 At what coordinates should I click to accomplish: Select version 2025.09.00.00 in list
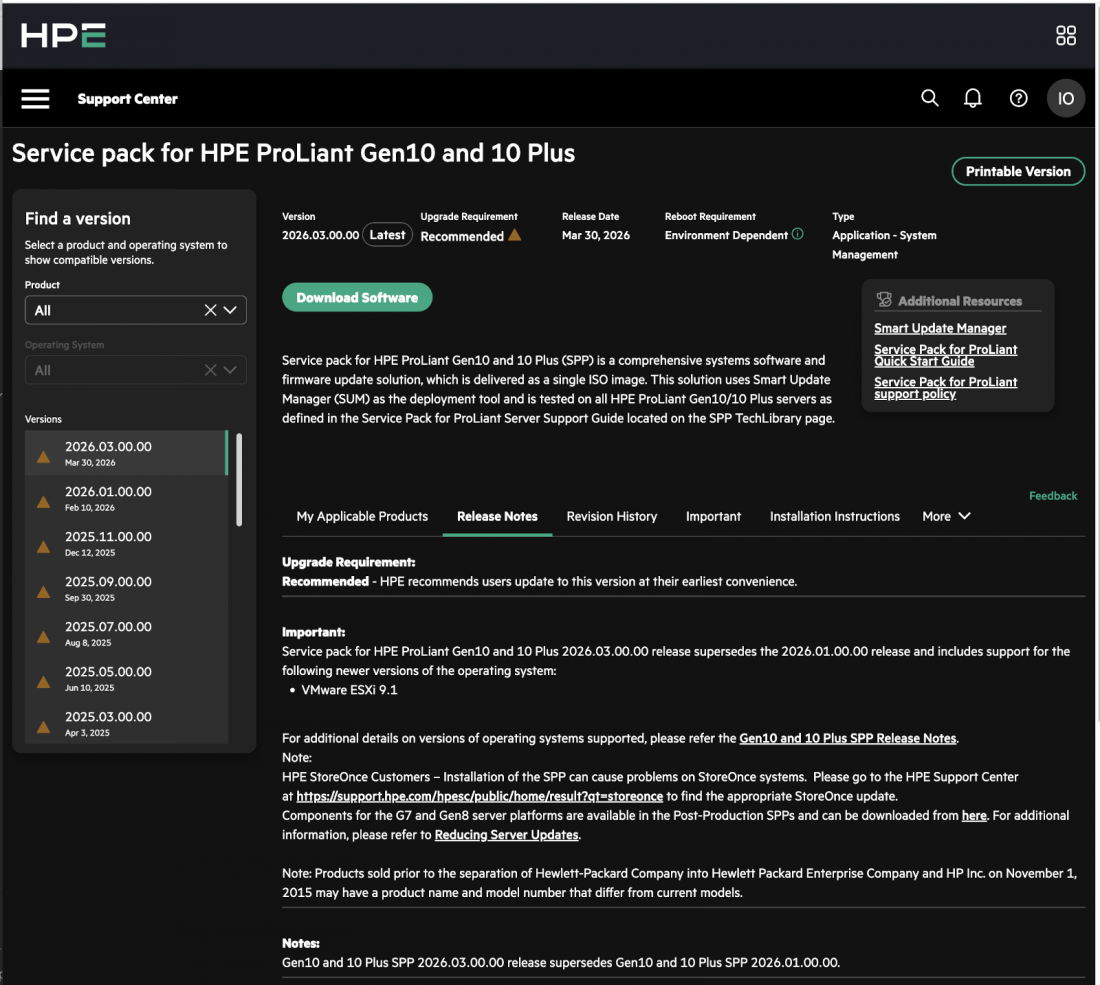click(126, 588)
